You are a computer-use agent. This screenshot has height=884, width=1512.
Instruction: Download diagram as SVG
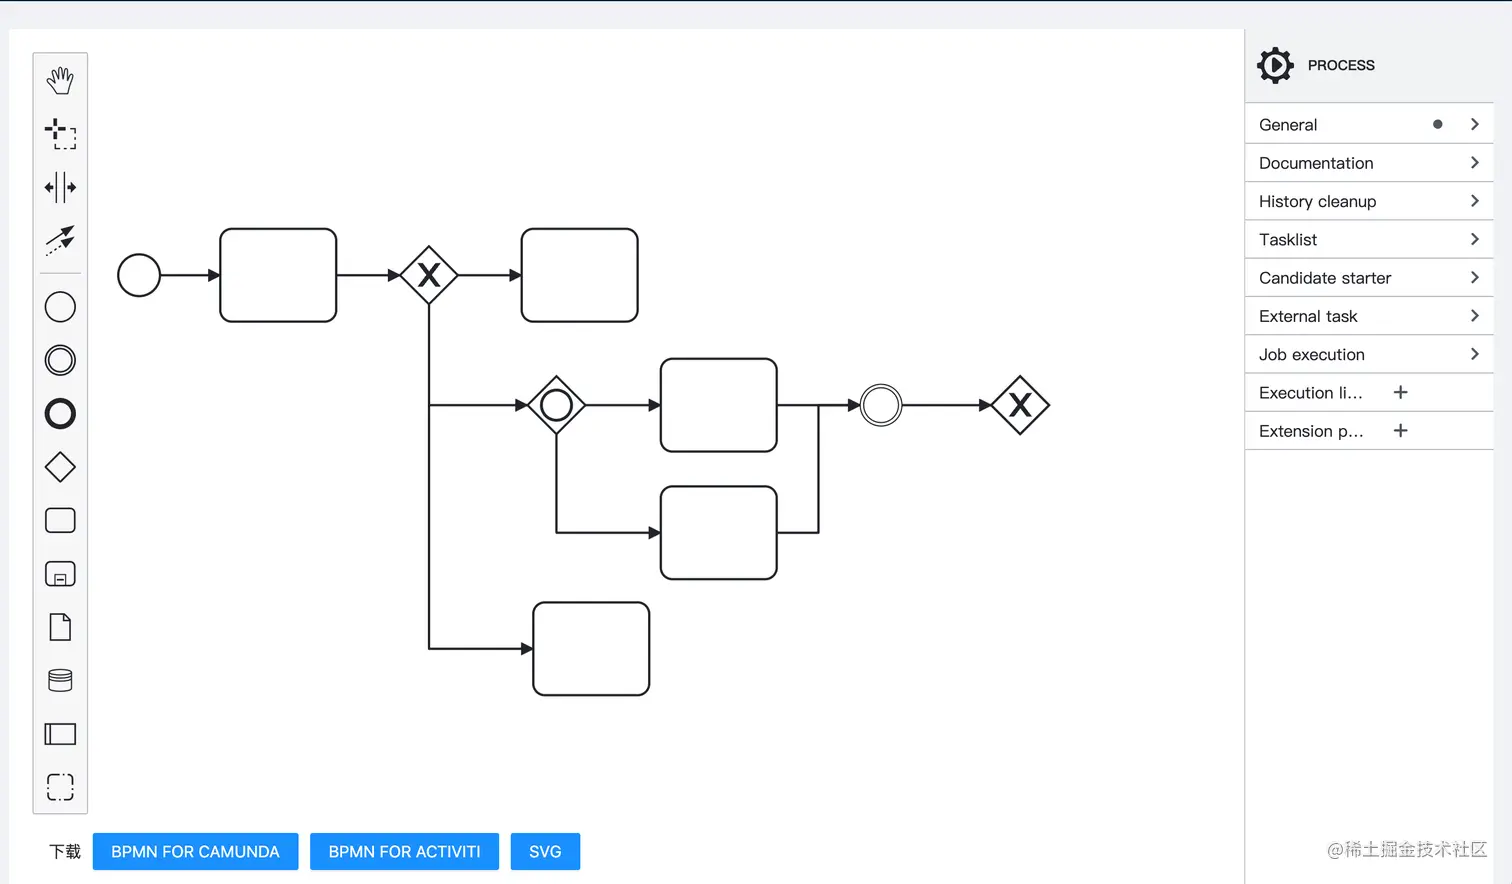(x=545, y=852)
